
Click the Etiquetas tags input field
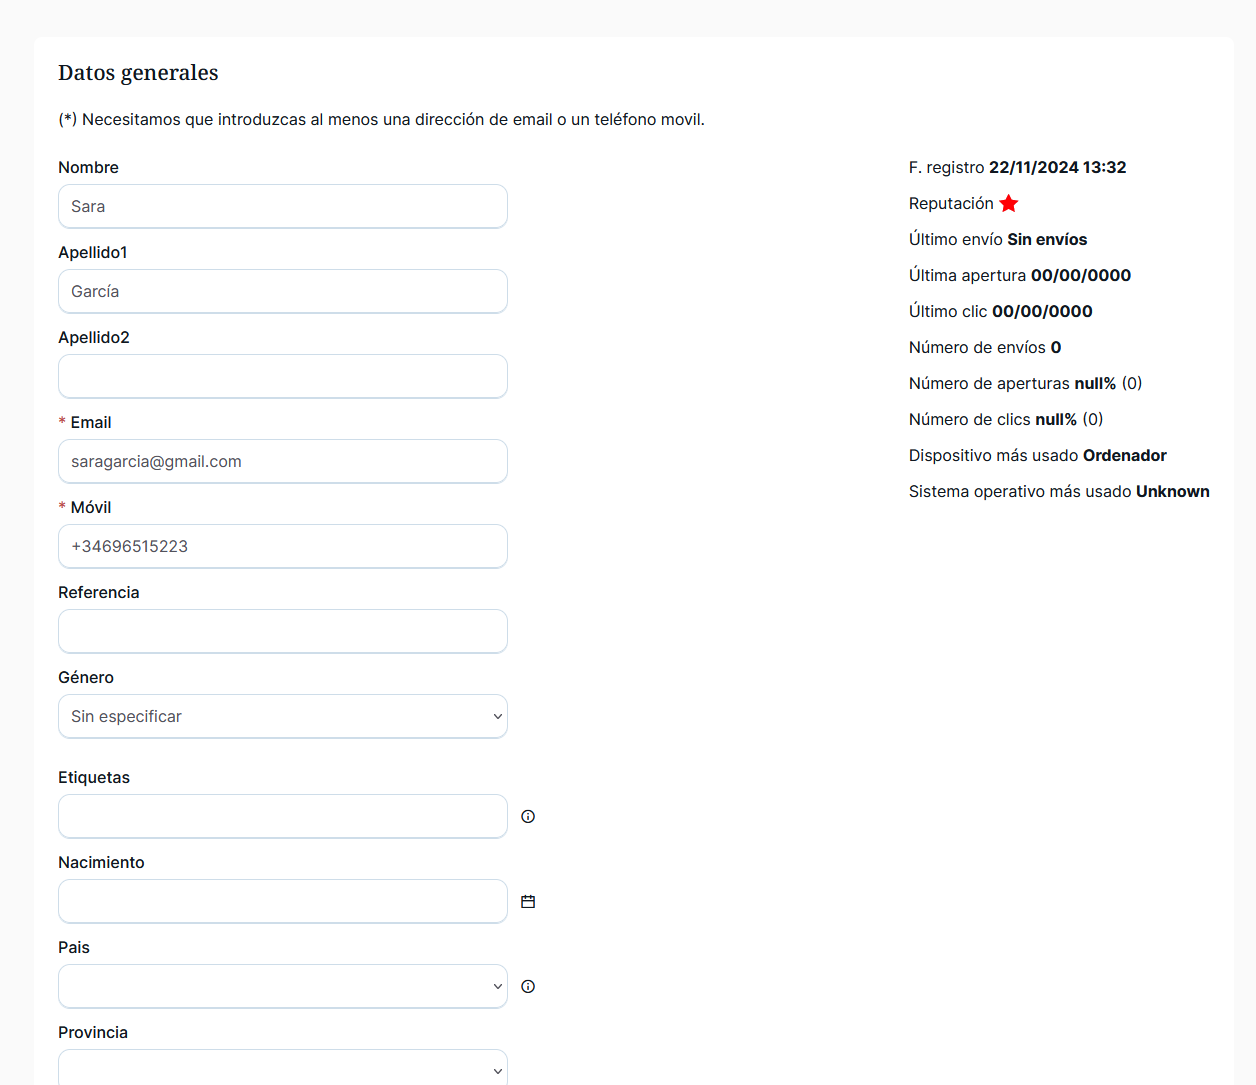[x=283, y=817]
